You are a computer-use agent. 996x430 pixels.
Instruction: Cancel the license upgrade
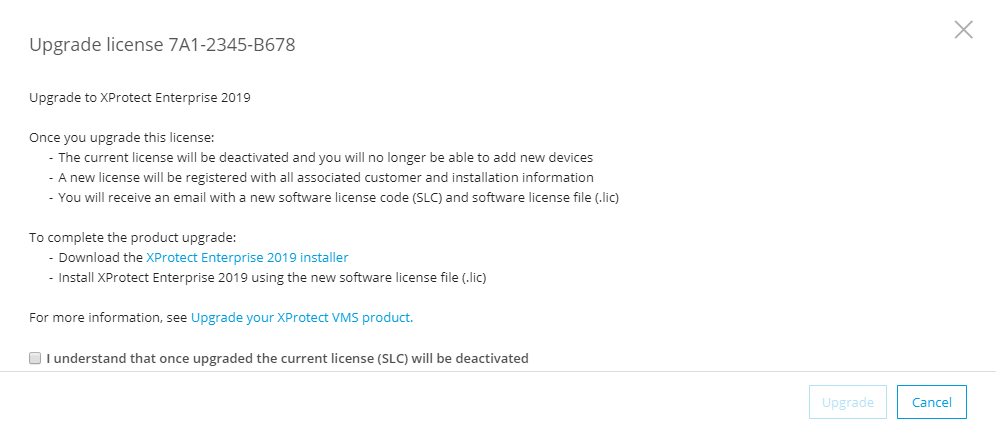[x=931, y=402]
